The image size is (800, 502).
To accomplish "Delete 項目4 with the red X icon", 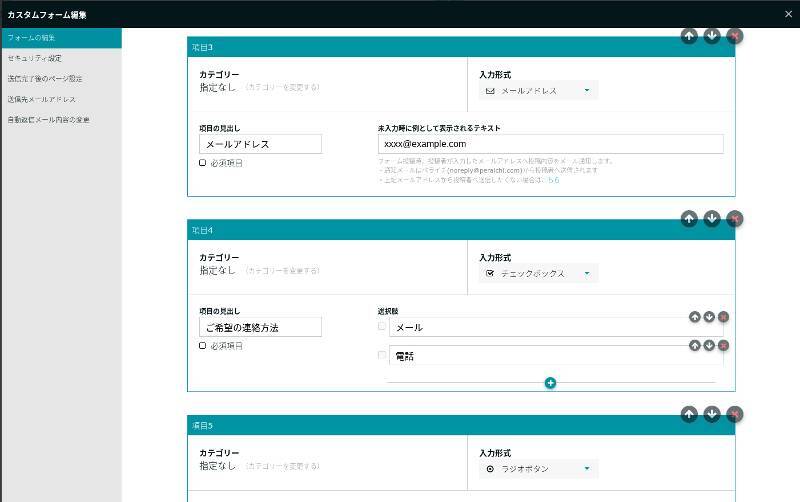I will click(x=735, y=219).
